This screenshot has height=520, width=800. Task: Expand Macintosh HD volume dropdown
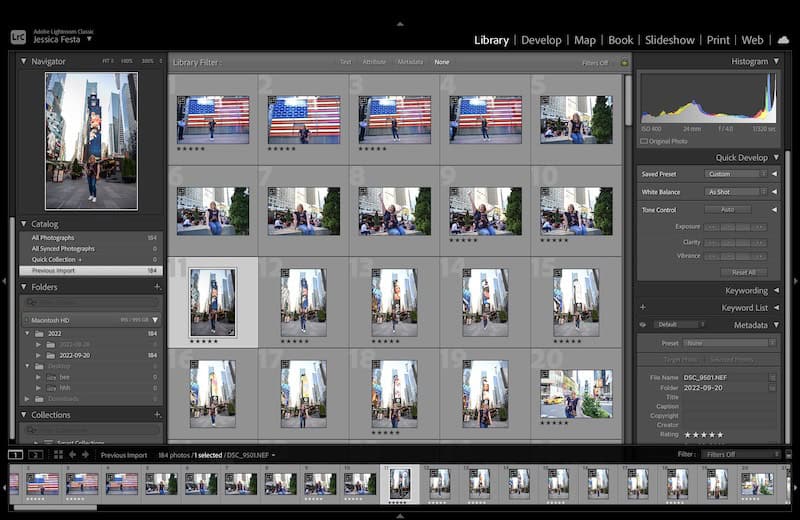[x=155, y=320]
